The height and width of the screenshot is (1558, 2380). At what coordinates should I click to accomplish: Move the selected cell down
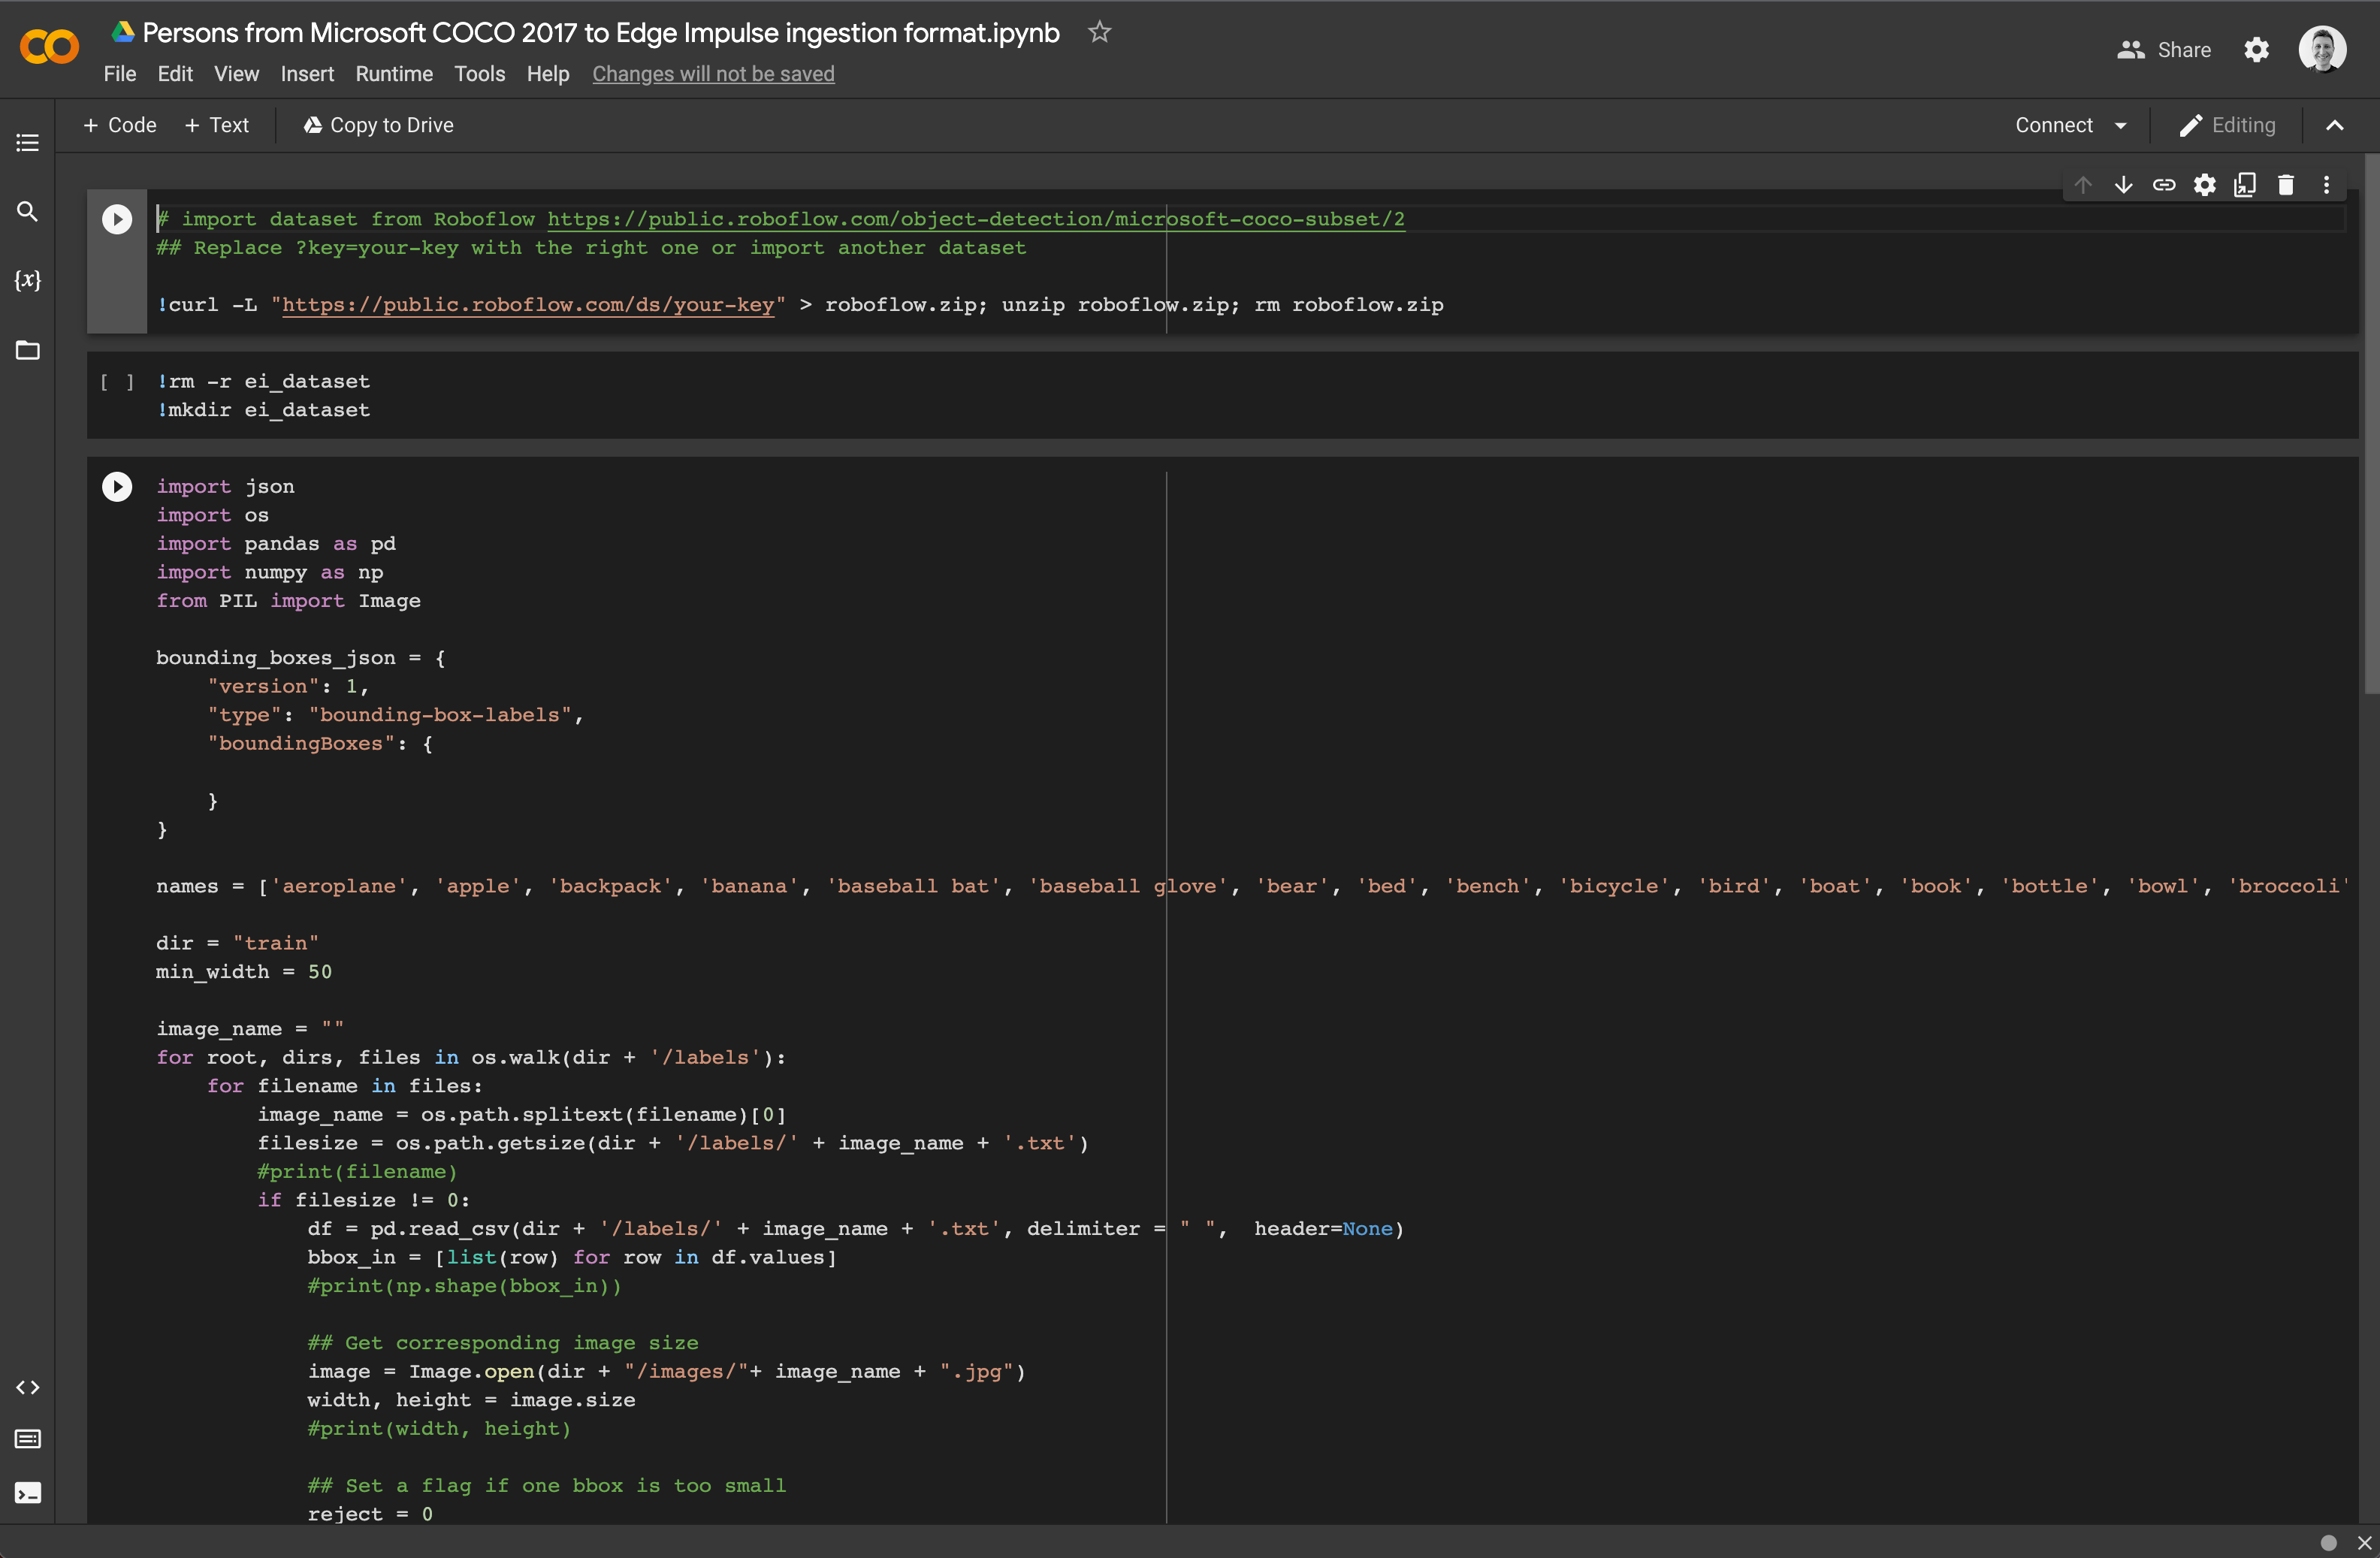pos(2123,185)
